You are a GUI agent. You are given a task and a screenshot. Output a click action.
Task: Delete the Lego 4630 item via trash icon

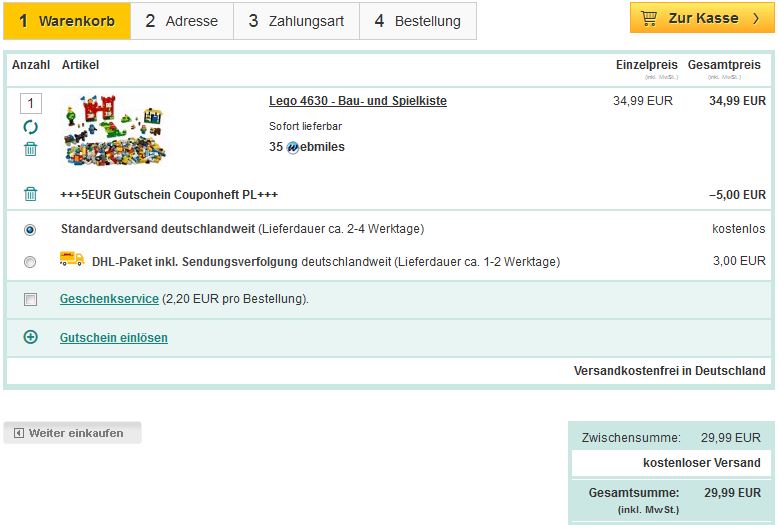click(x=31, y=149)
